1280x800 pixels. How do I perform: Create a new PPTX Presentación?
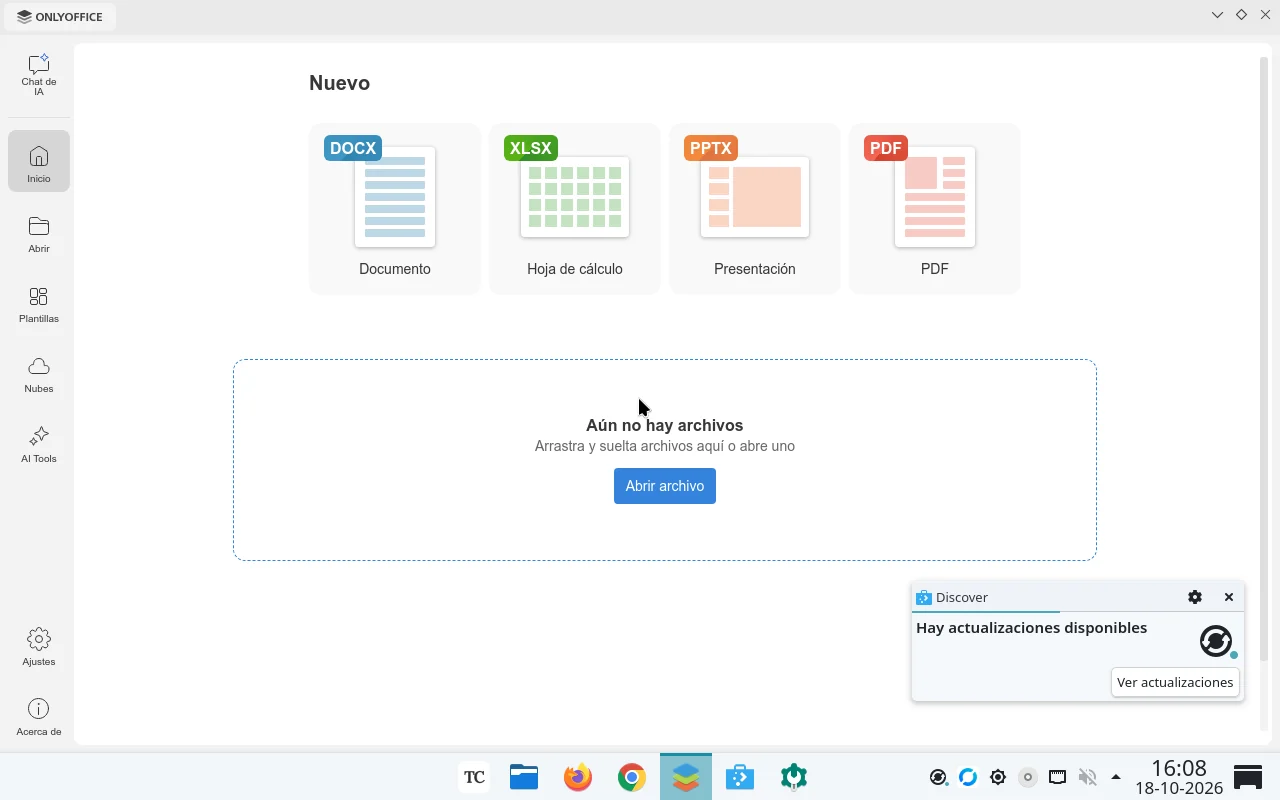(755, 209)
